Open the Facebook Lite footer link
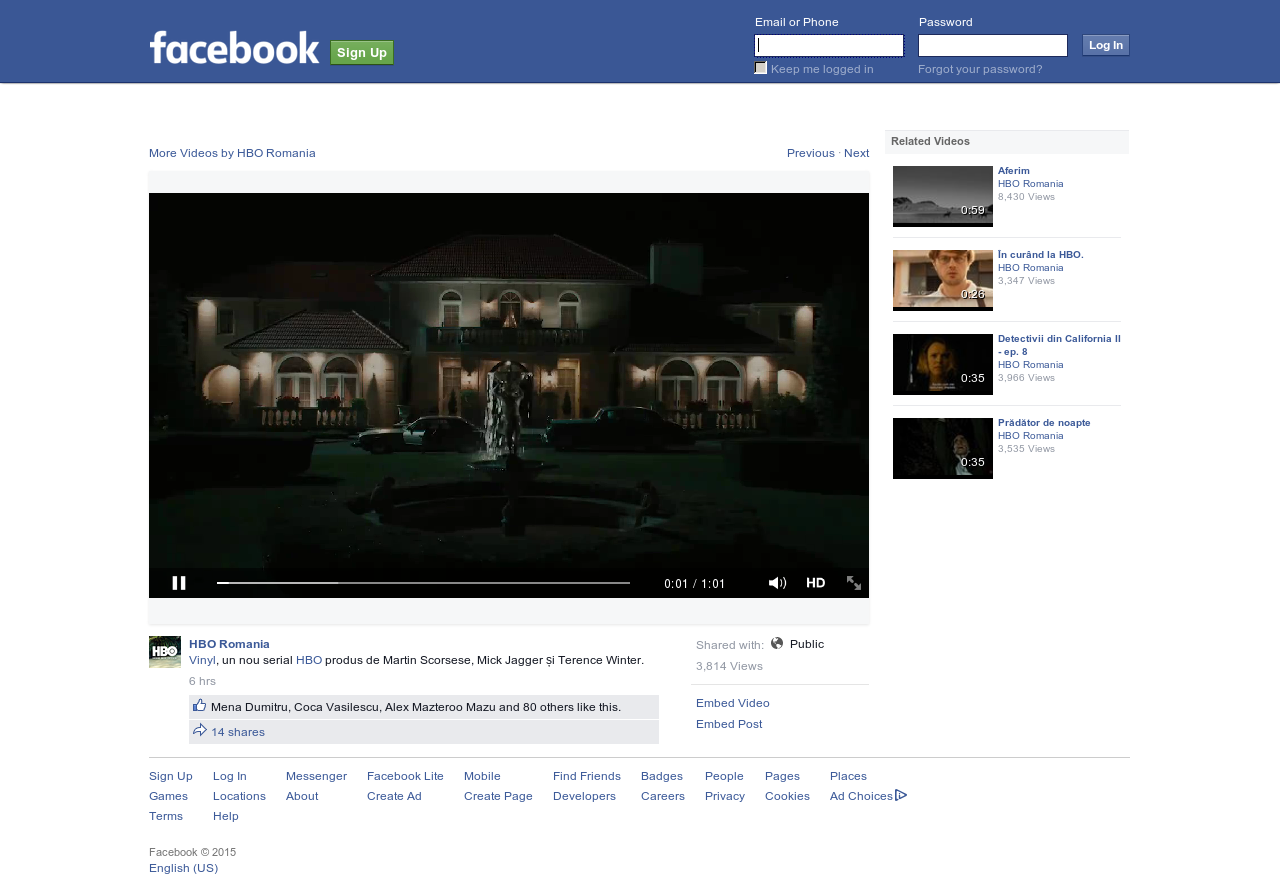1280x884 pixels. click(x=405, y=776)
